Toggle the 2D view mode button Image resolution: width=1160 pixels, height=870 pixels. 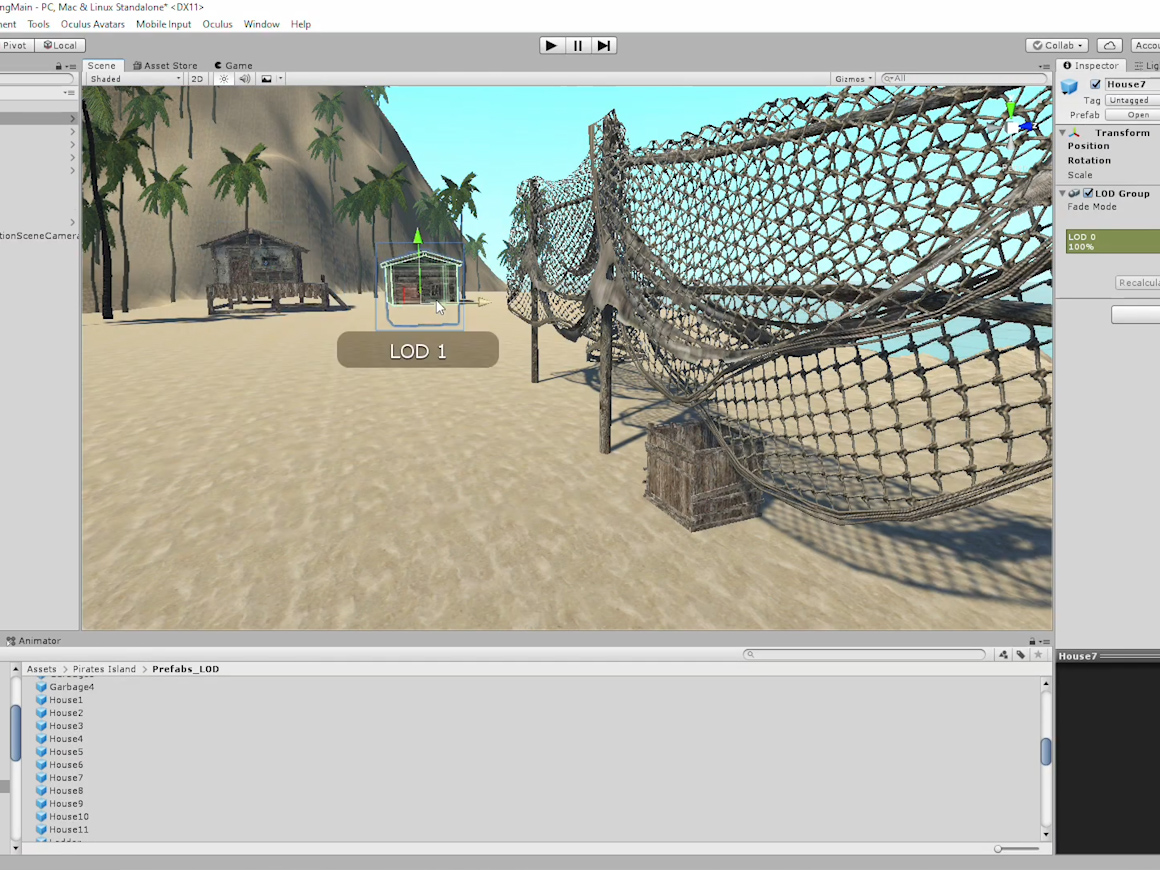(197, 79)
